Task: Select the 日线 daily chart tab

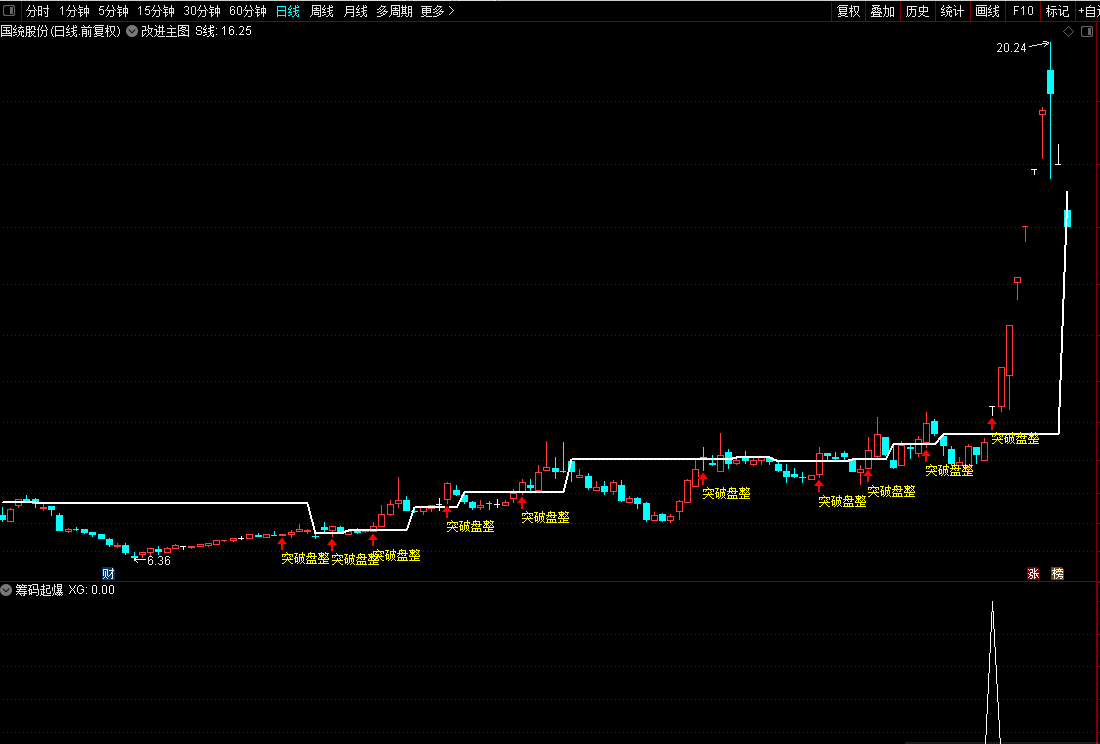Action: (x=288, y=11)
